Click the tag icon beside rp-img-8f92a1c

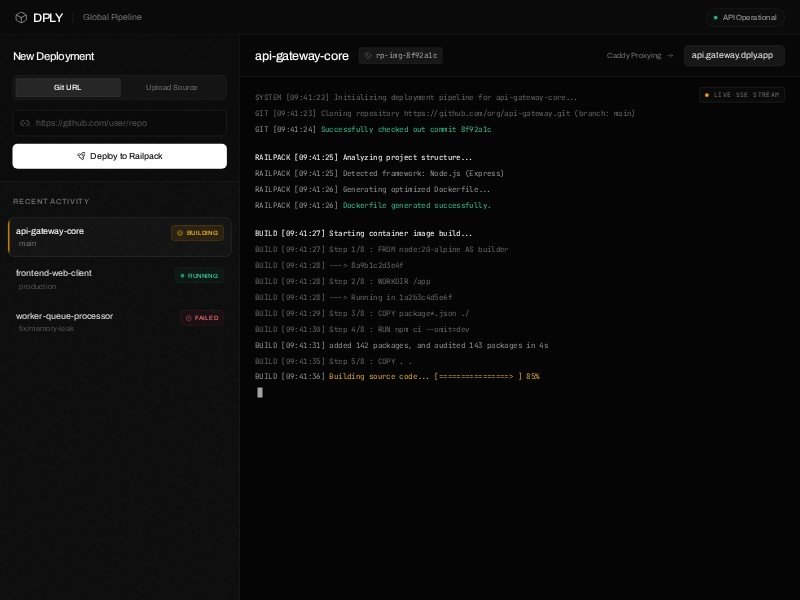click(x=367, y=56)
